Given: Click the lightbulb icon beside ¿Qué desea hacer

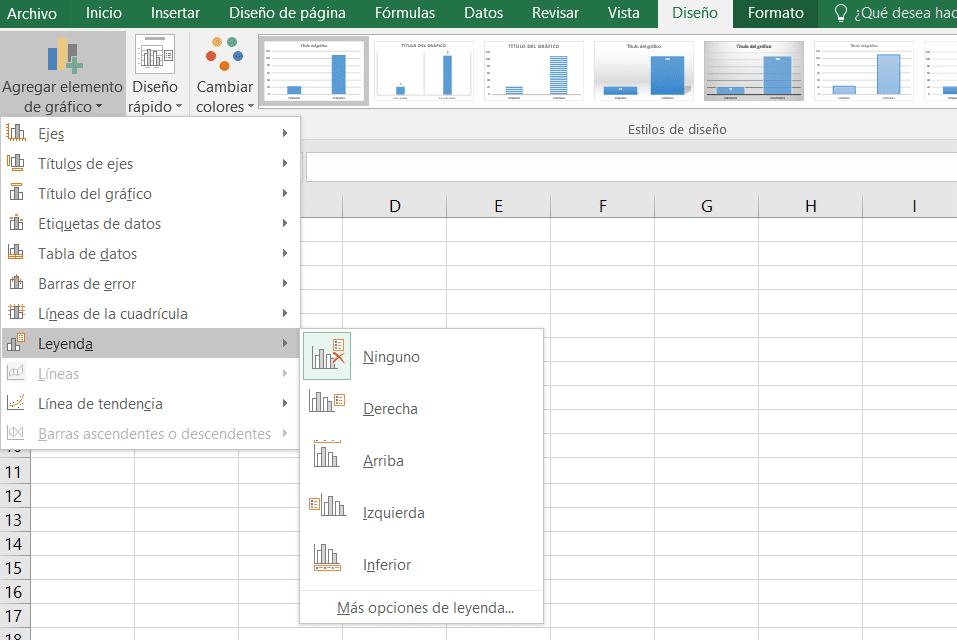Looking at the screenshot, I should click(840, 13).
